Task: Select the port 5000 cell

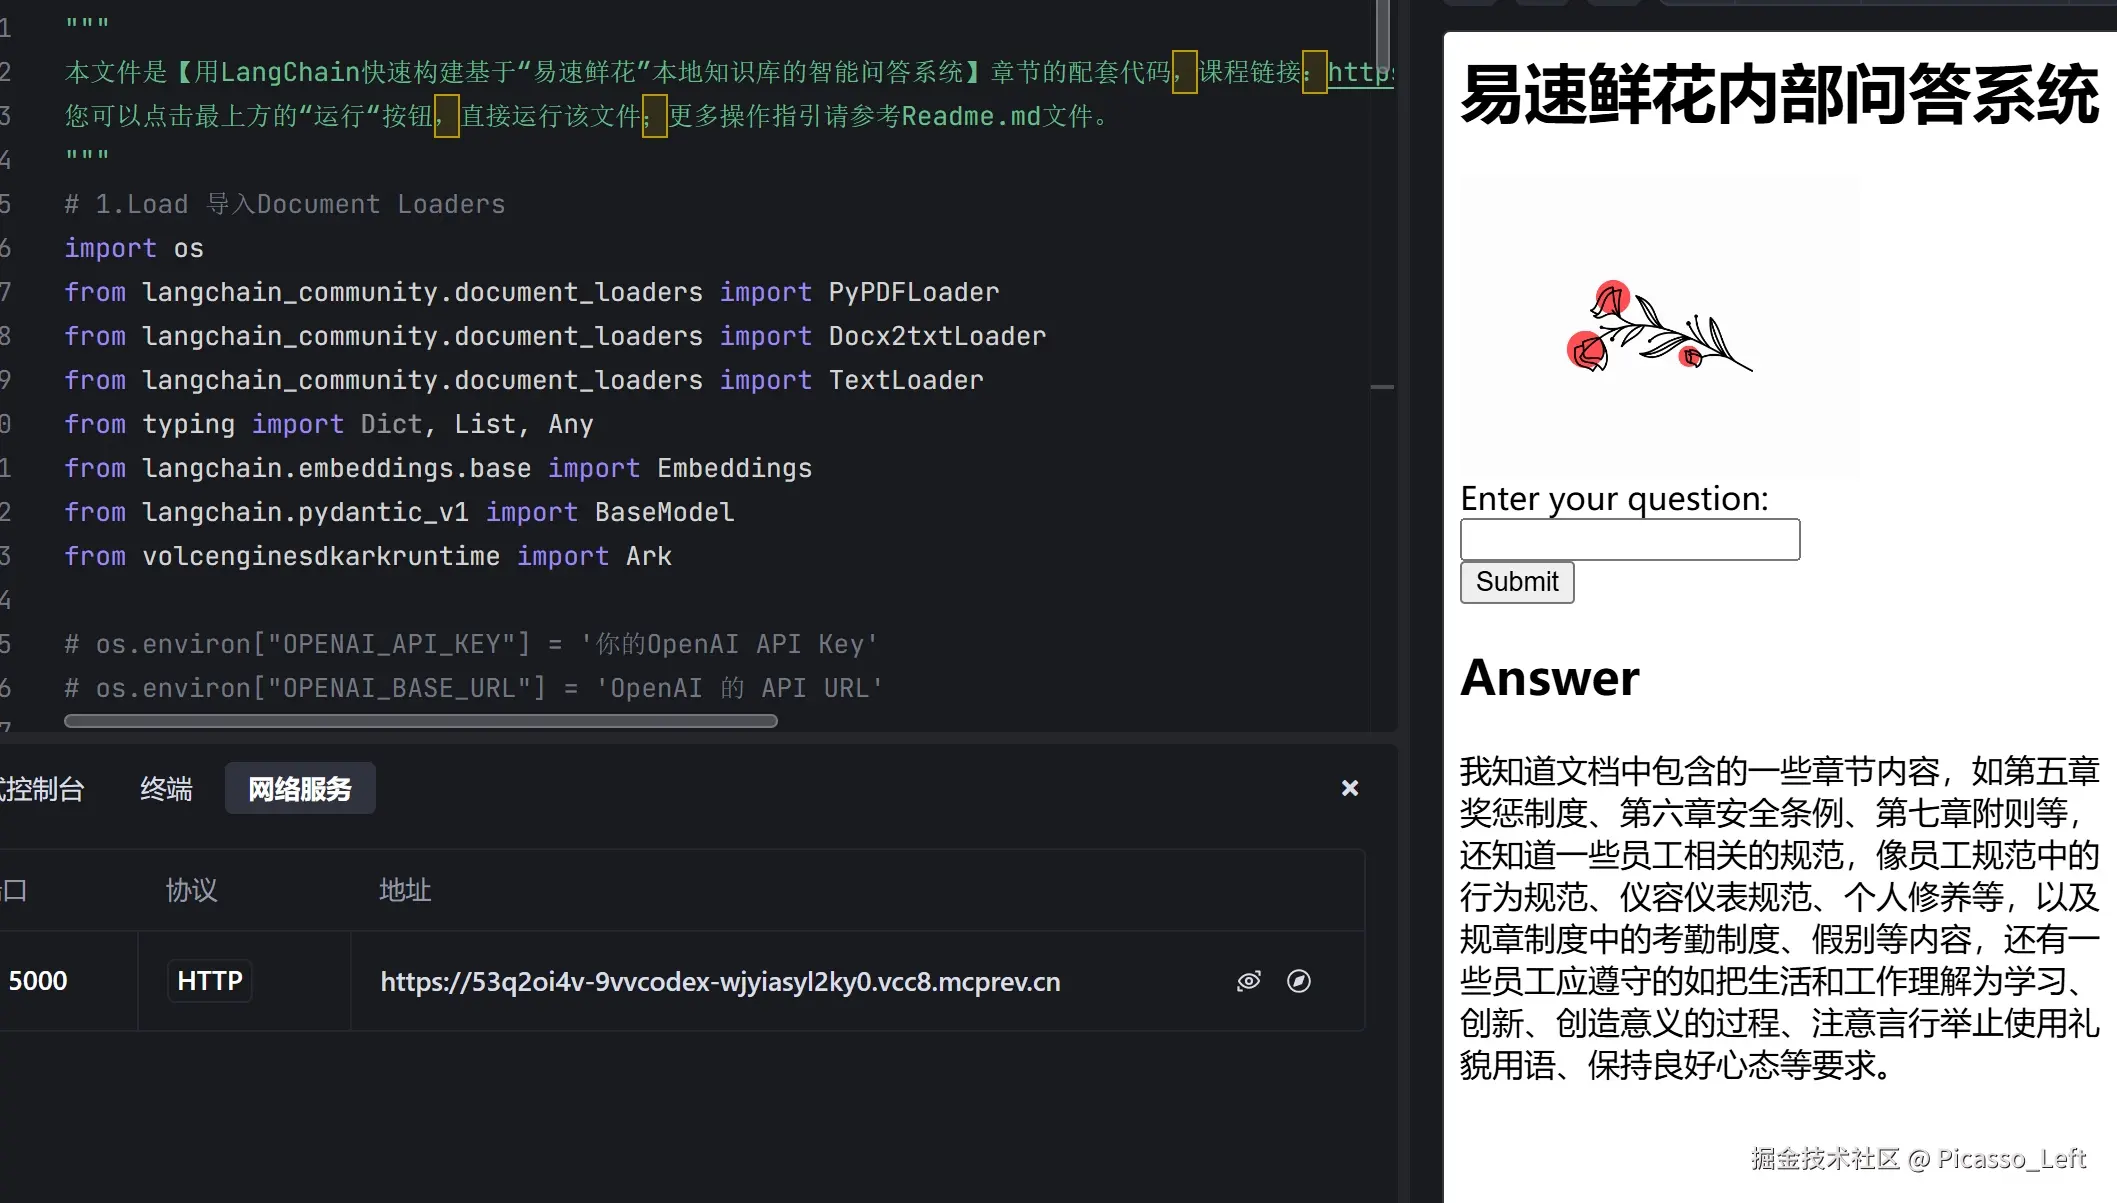Action: coord(38,981)
